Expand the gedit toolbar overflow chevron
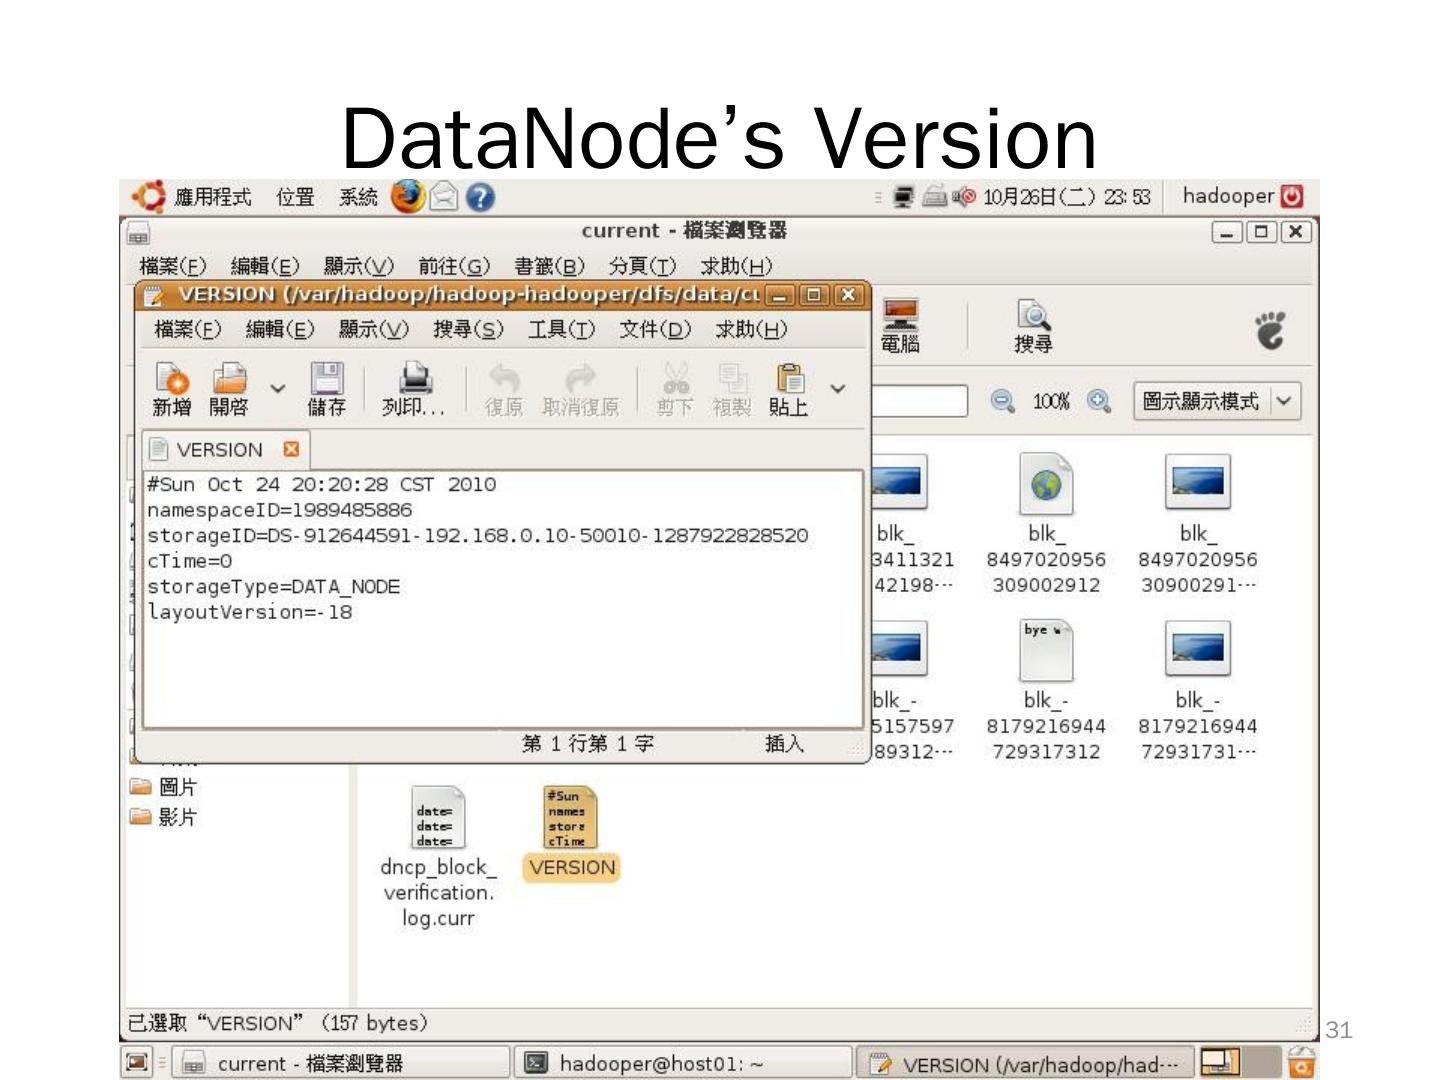Viewport: 1440px width, 1080px height. (838, 388)
